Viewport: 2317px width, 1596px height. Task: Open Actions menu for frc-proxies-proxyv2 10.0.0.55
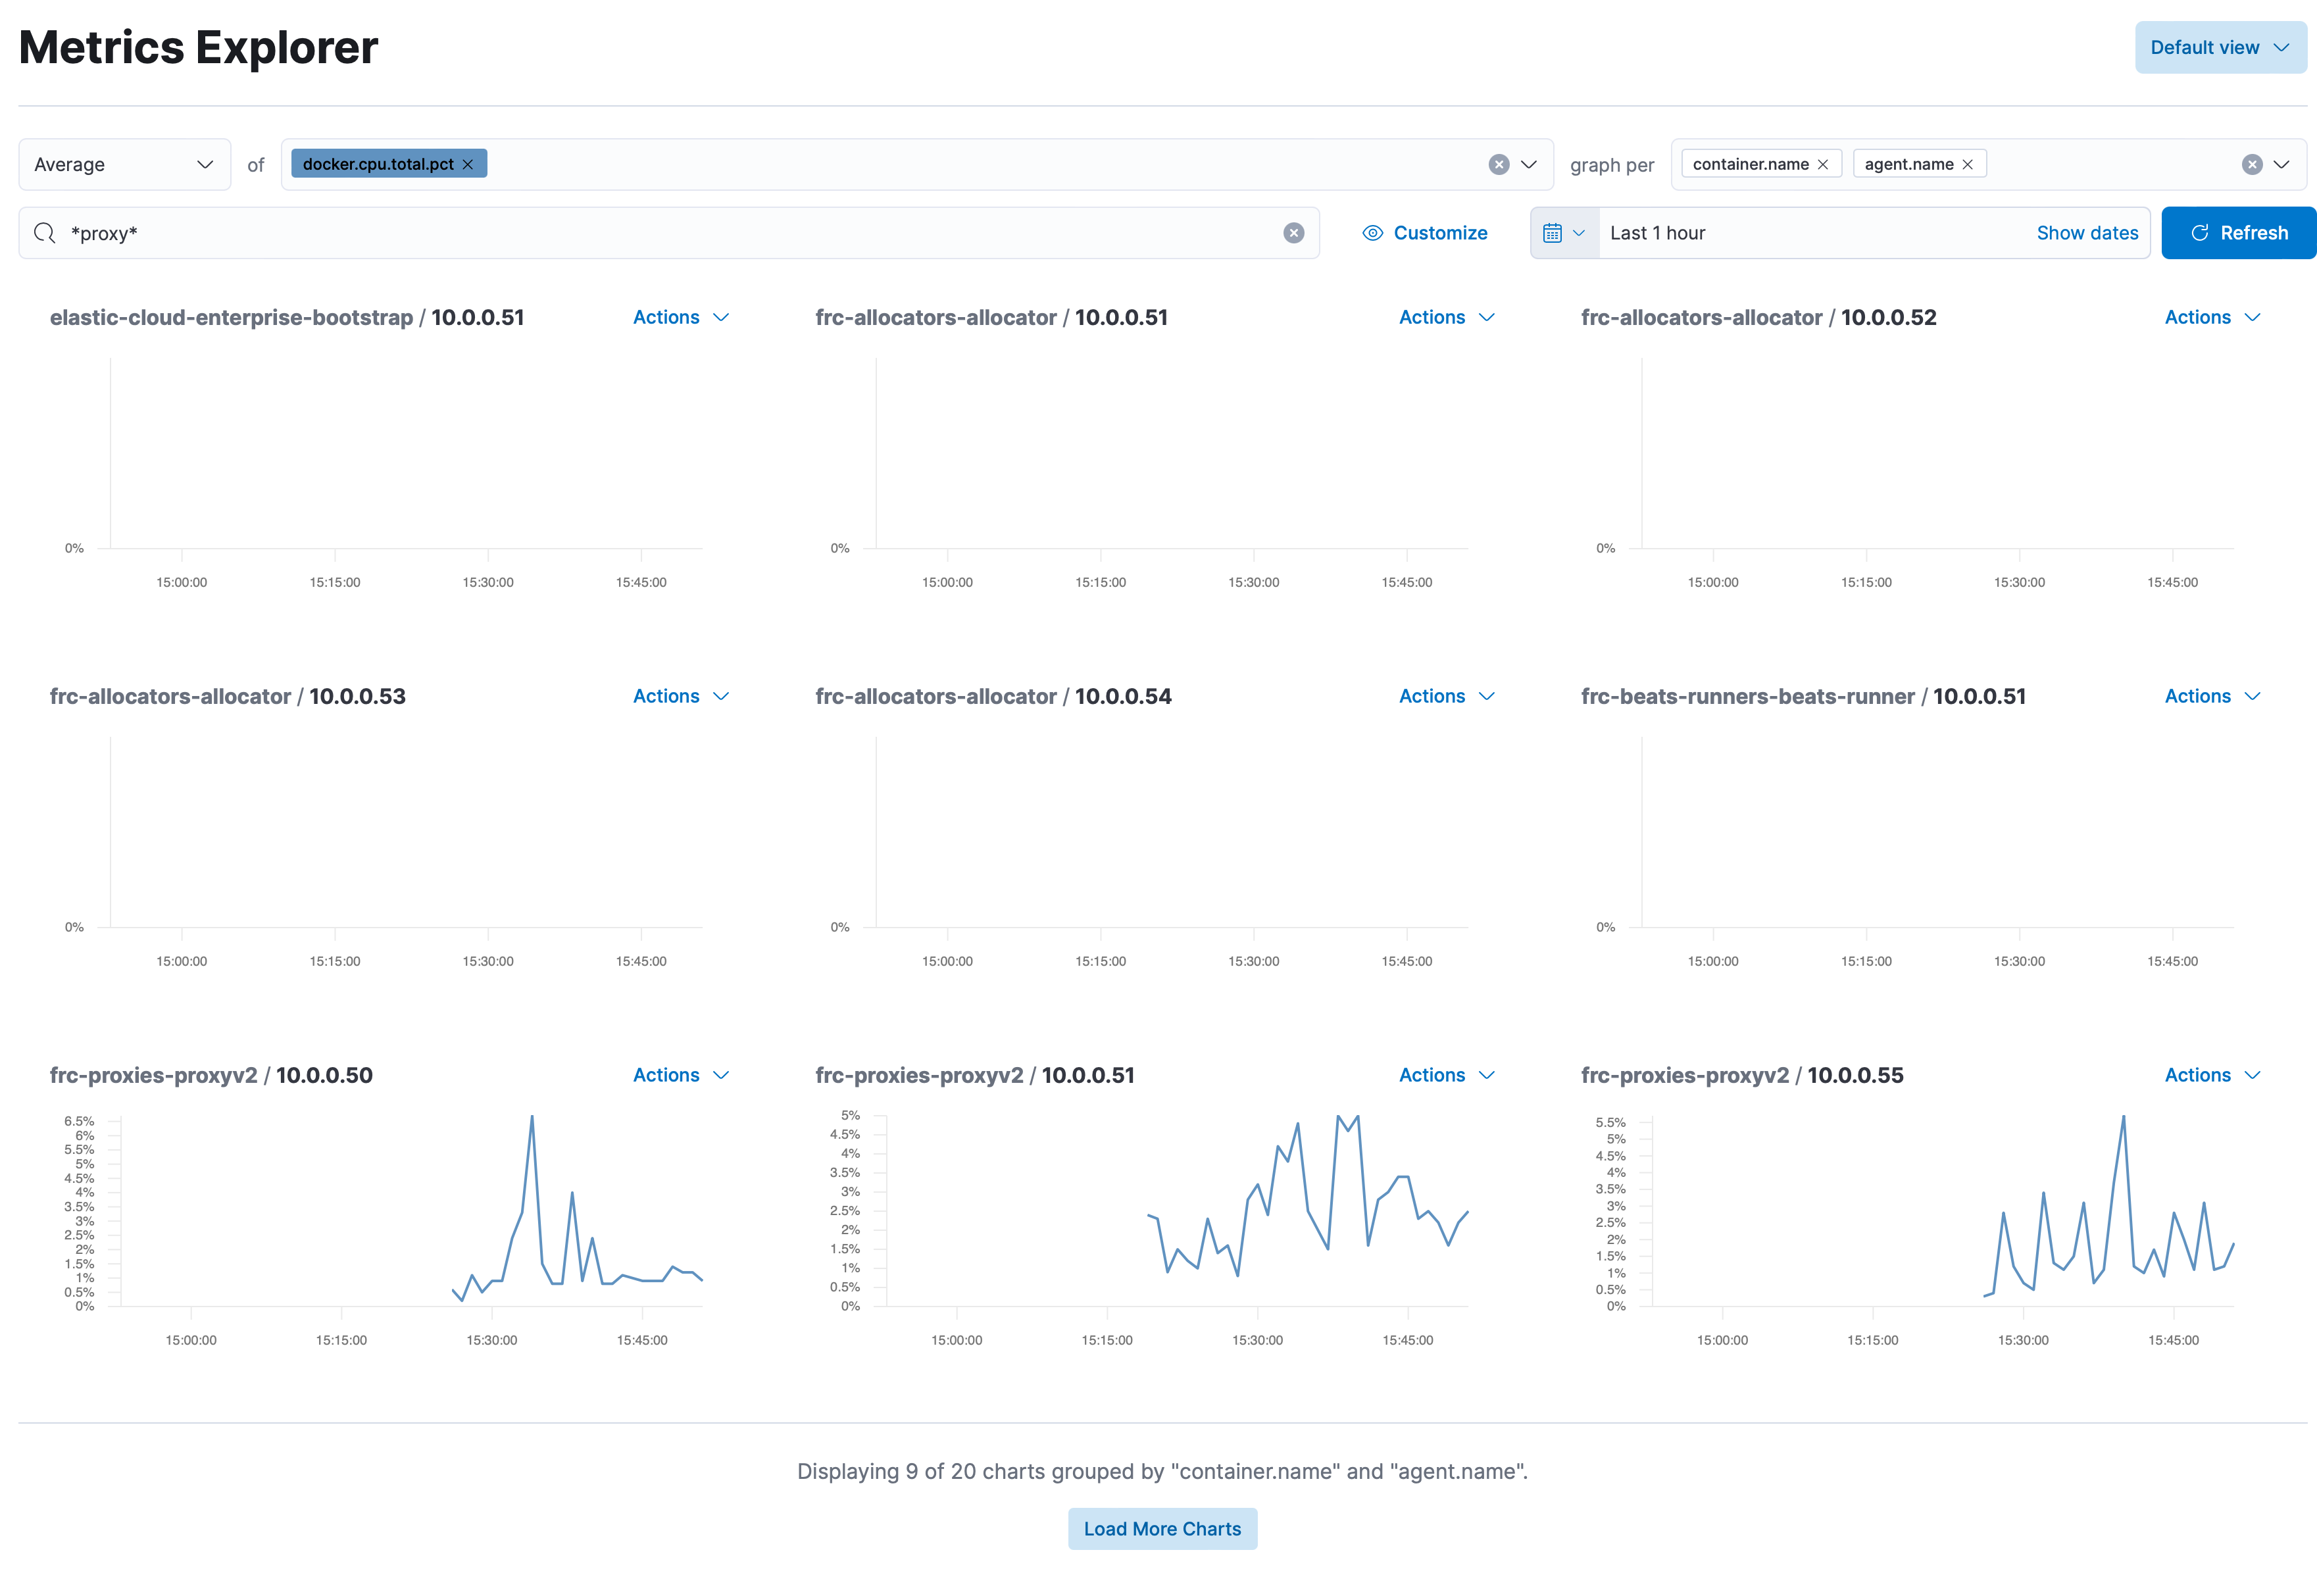click(x=2211, y=1075)
